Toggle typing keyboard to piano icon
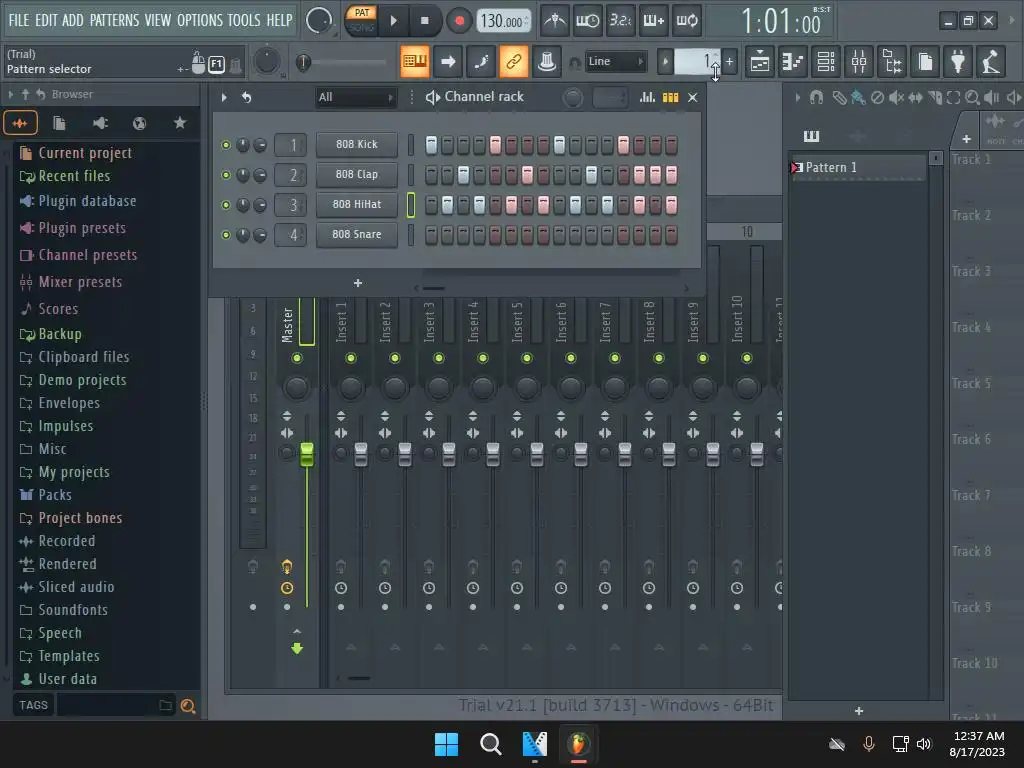 click(415, 61)
